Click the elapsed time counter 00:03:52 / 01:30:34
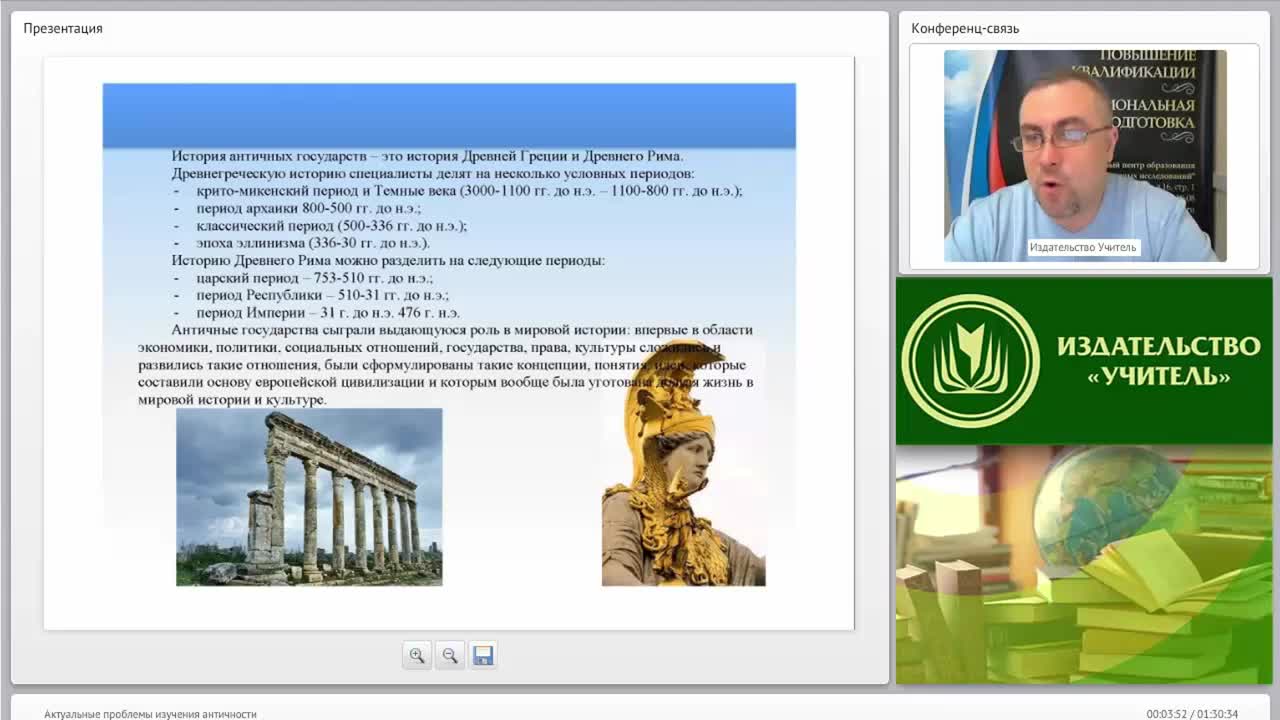 click(1192, 714)
